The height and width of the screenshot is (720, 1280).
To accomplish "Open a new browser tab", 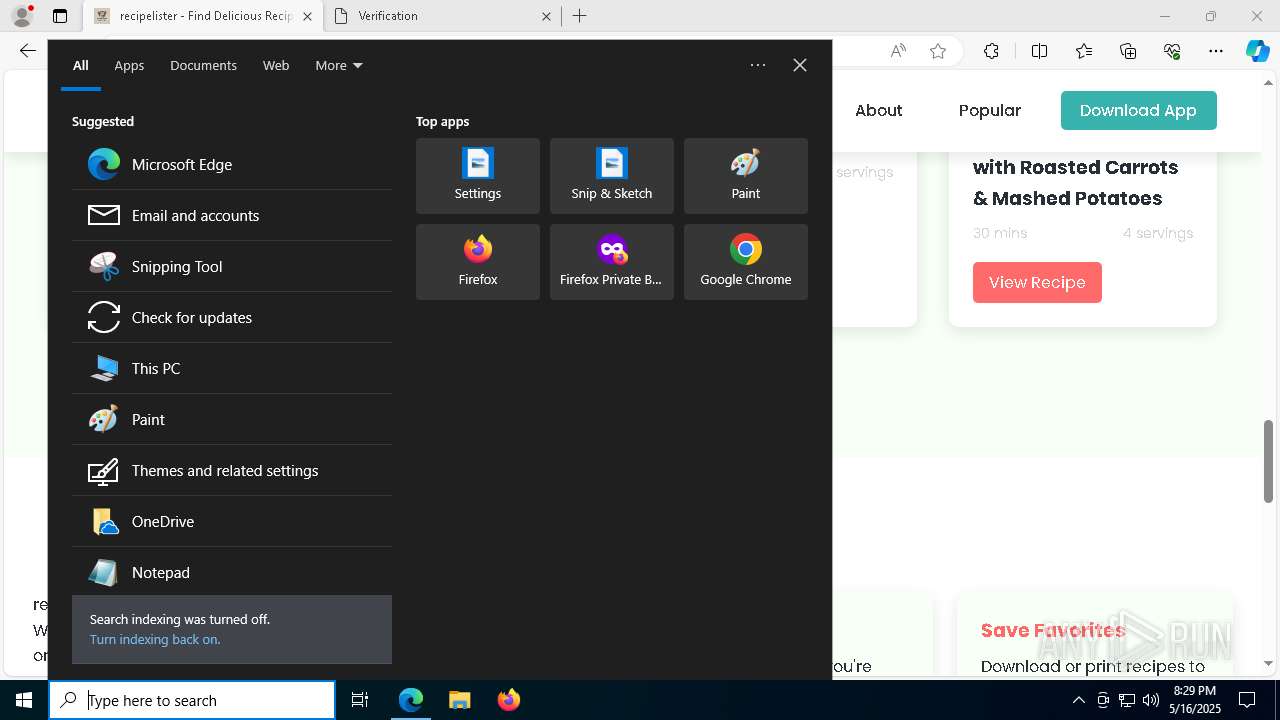I will point(580,16).
